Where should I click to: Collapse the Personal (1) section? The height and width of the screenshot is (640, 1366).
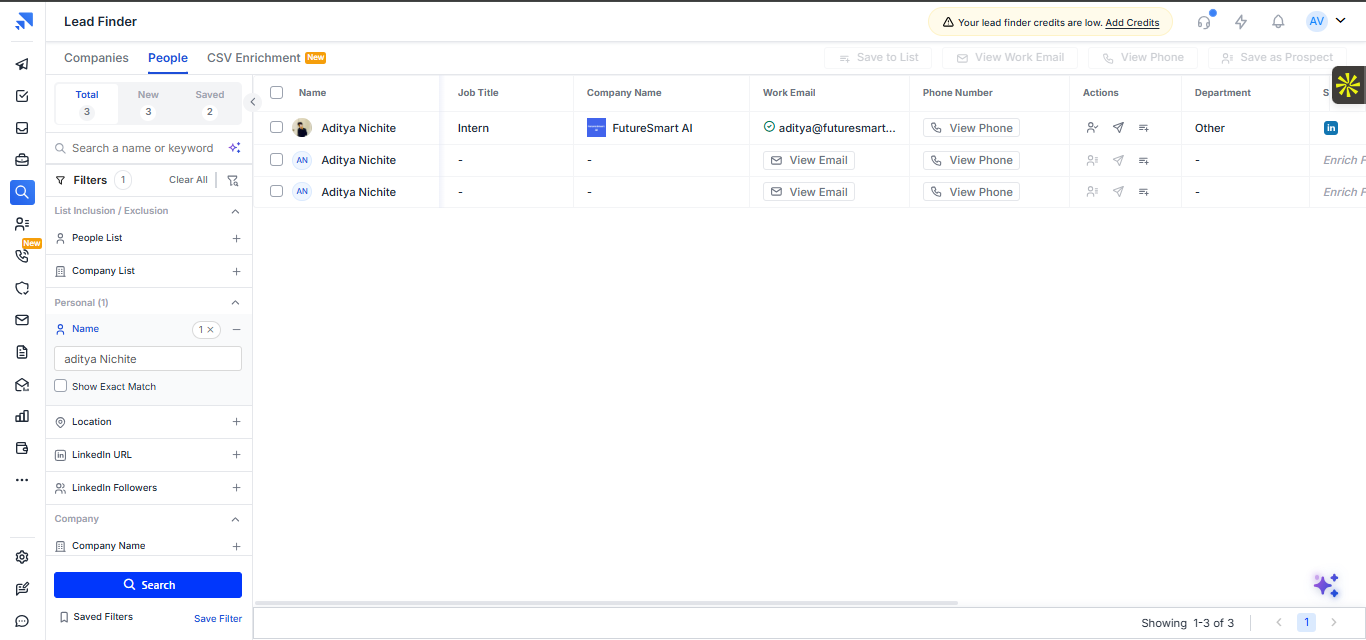pyautogui.click(x=236, y=302)
